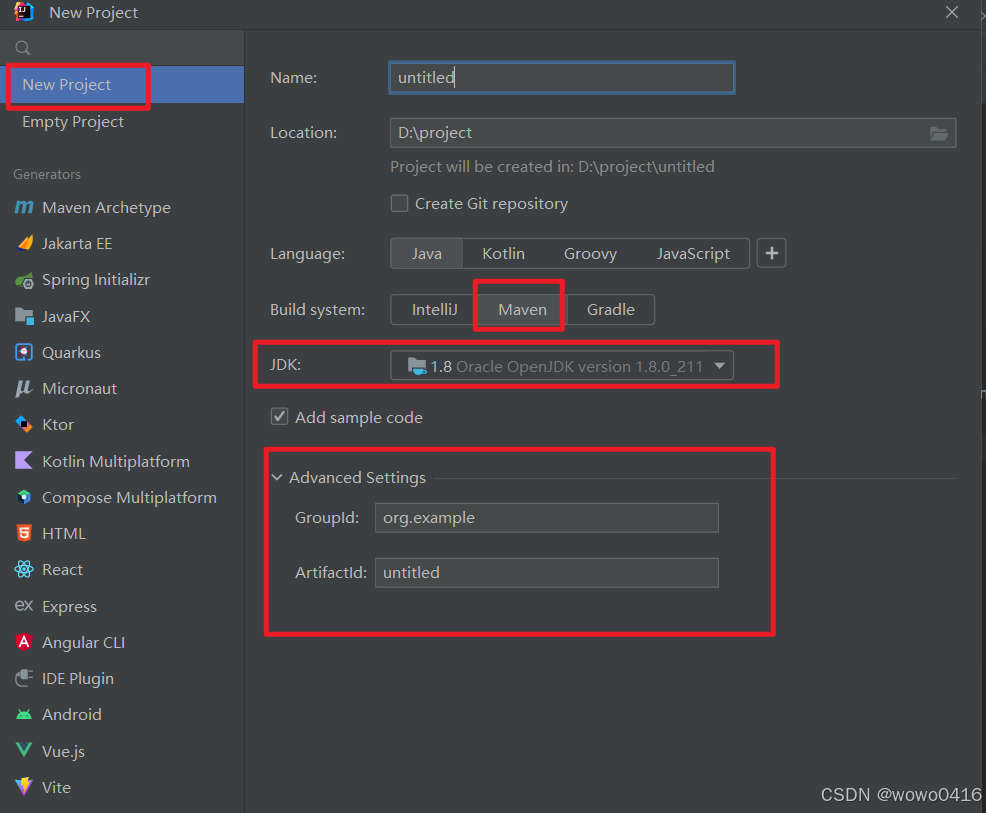The image size is (986, 813).
Task: Collapse the Advanced Settings section
Action: [x=277, y=477]
